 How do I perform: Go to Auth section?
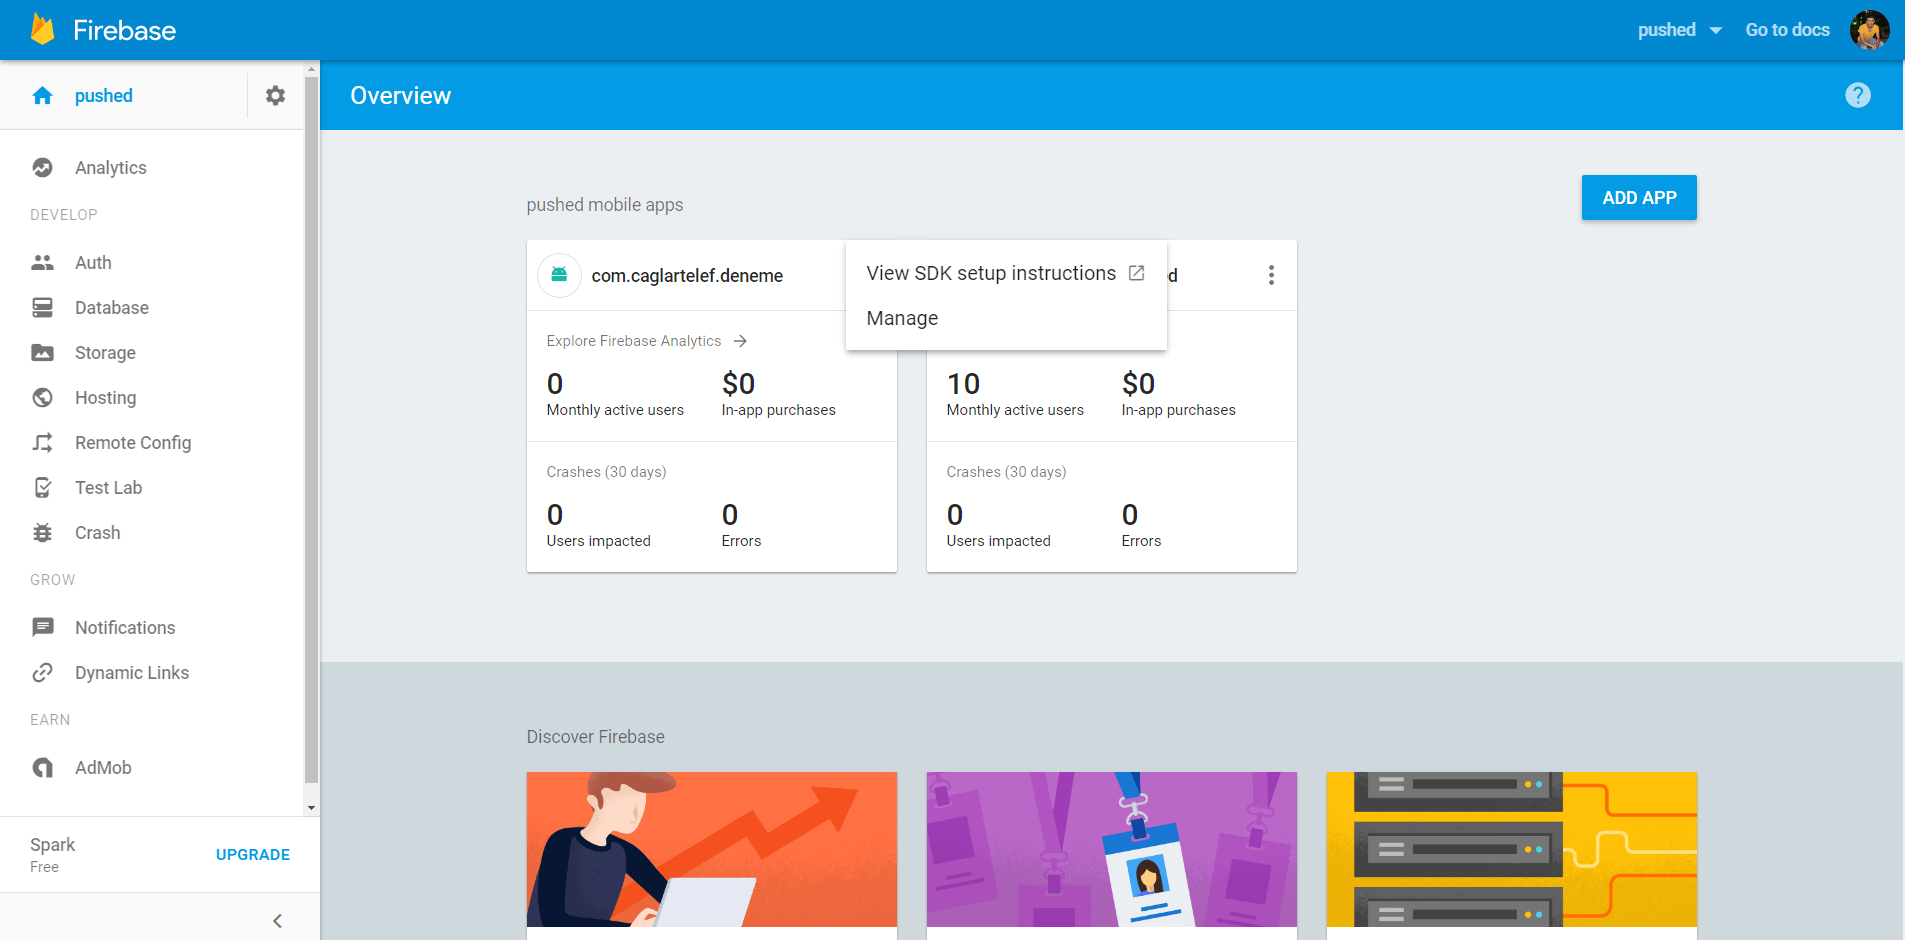[x=93, y=263]
